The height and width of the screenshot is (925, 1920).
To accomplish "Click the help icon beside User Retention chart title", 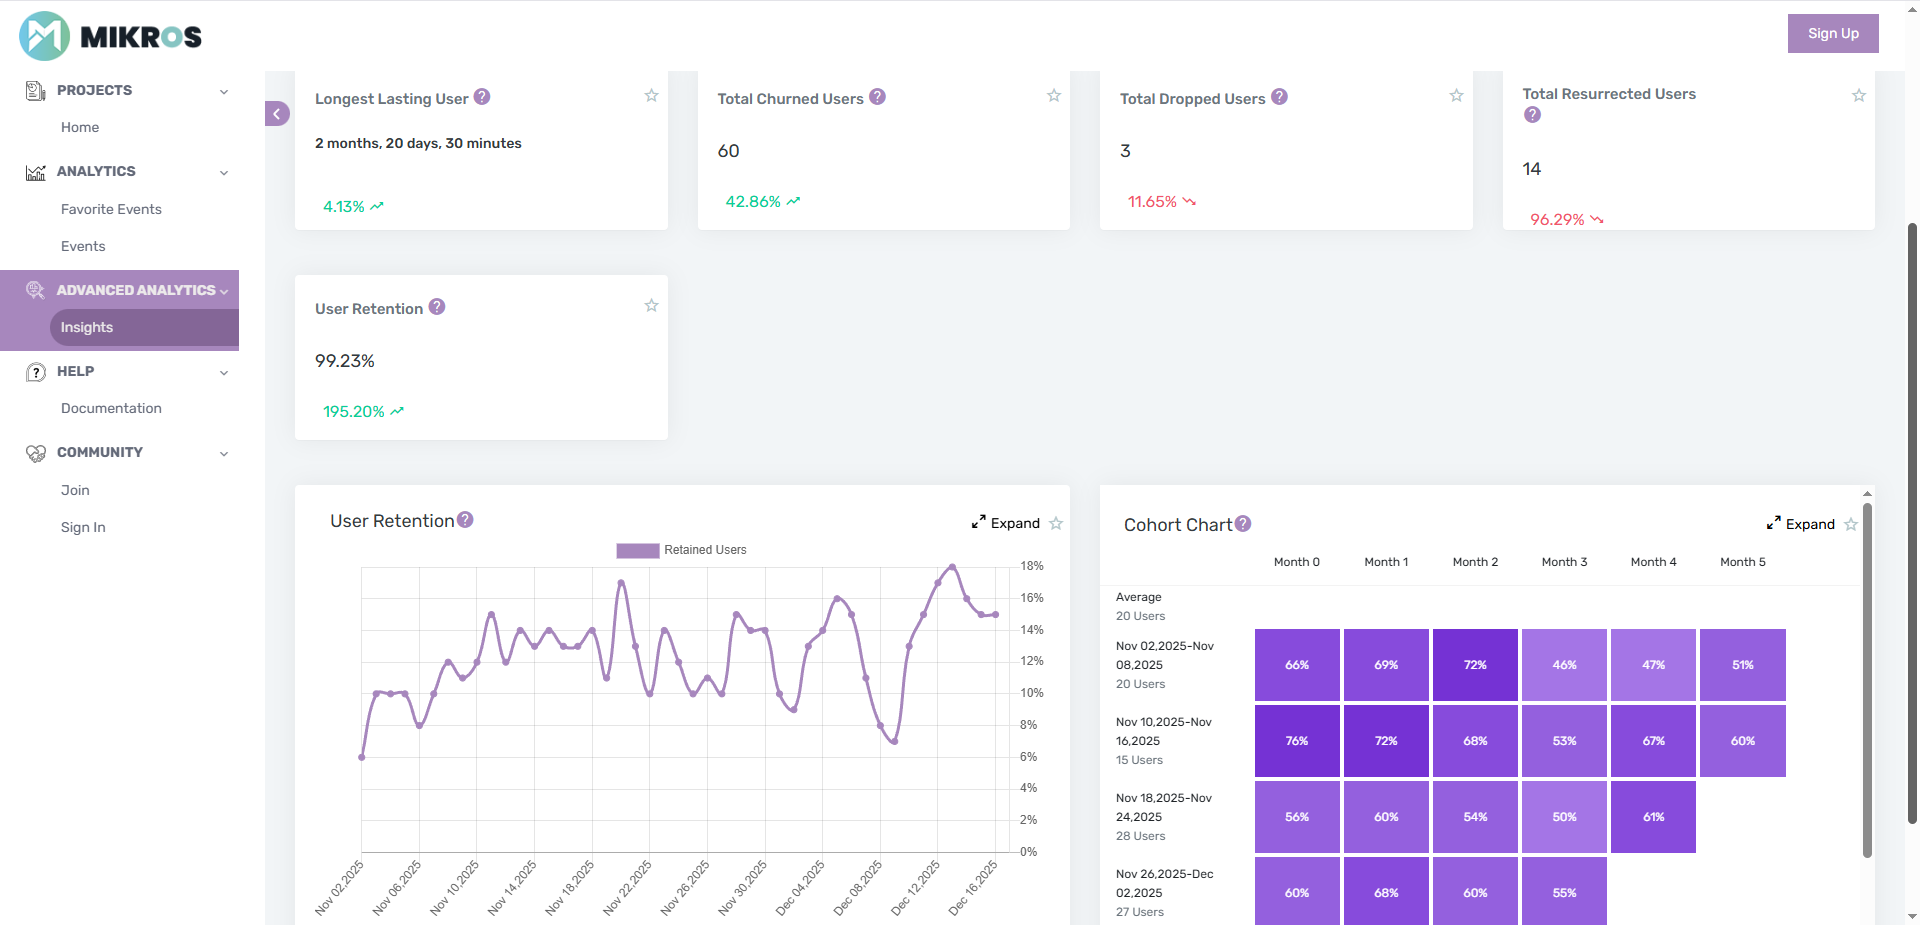I will click(464, 519).
